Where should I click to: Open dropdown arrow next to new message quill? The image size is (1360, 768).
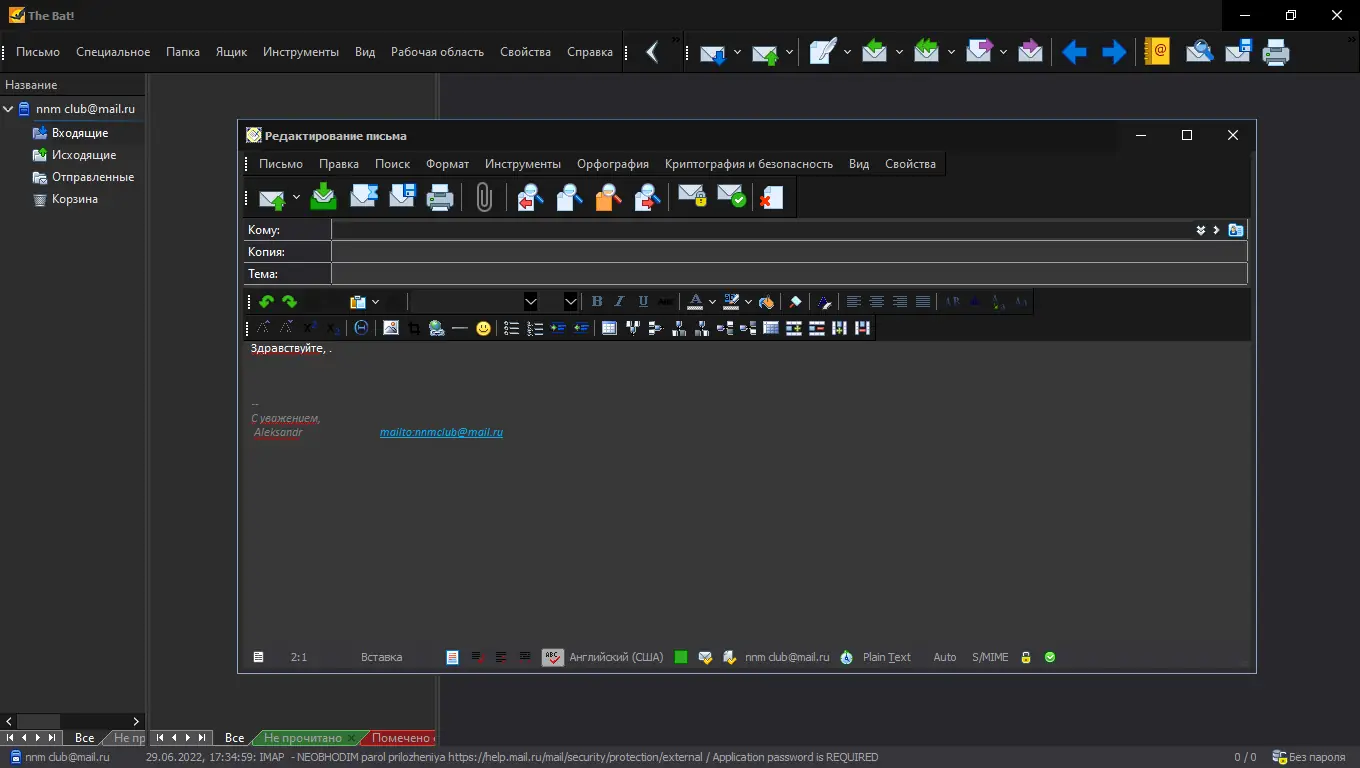[847, 52]
